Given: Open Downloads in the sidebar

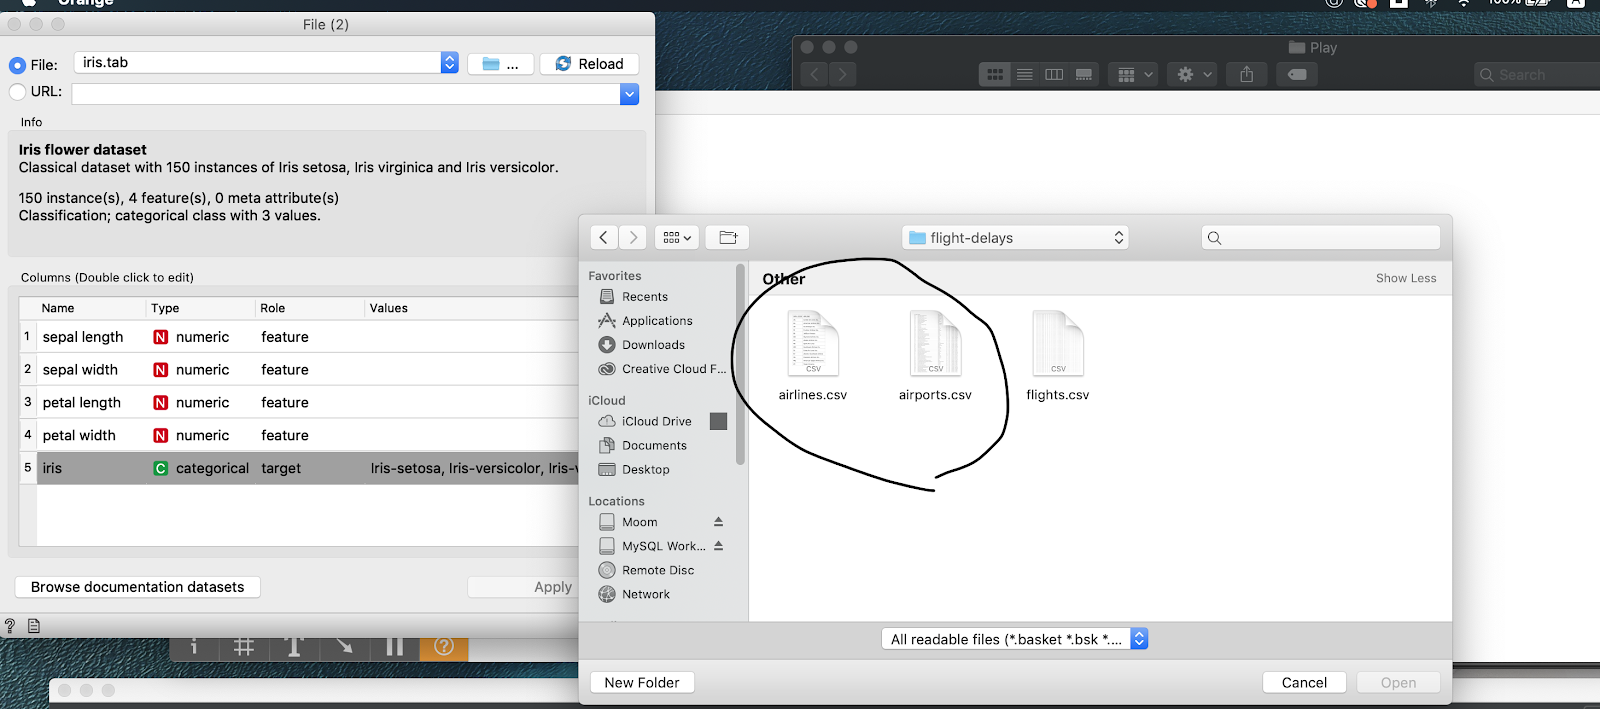Looking at the screenshot, I should [x=653, y=345].
